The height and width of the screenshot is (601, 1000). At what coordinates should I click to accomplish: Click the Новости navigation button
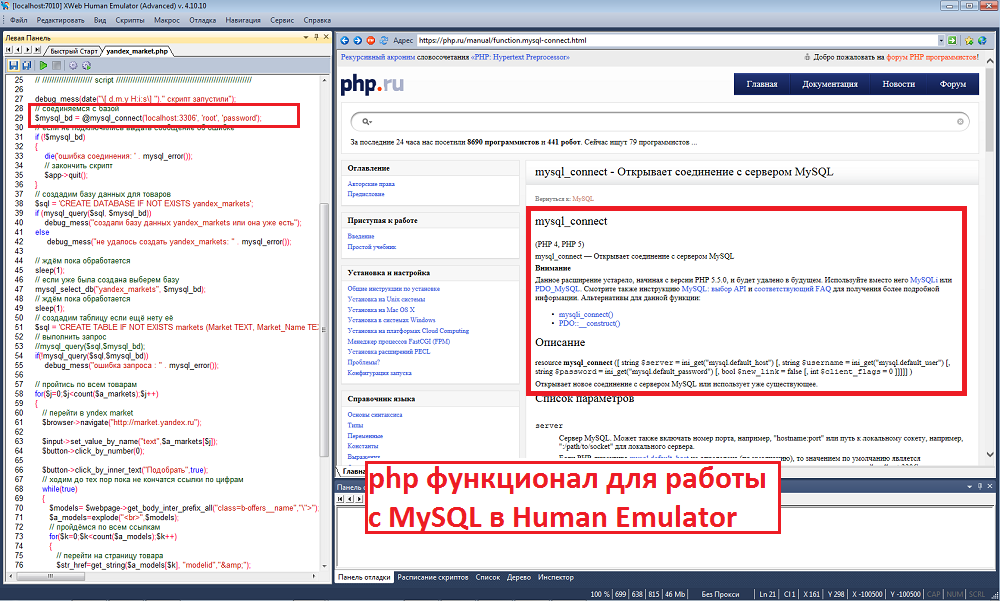tap(899, 84)
